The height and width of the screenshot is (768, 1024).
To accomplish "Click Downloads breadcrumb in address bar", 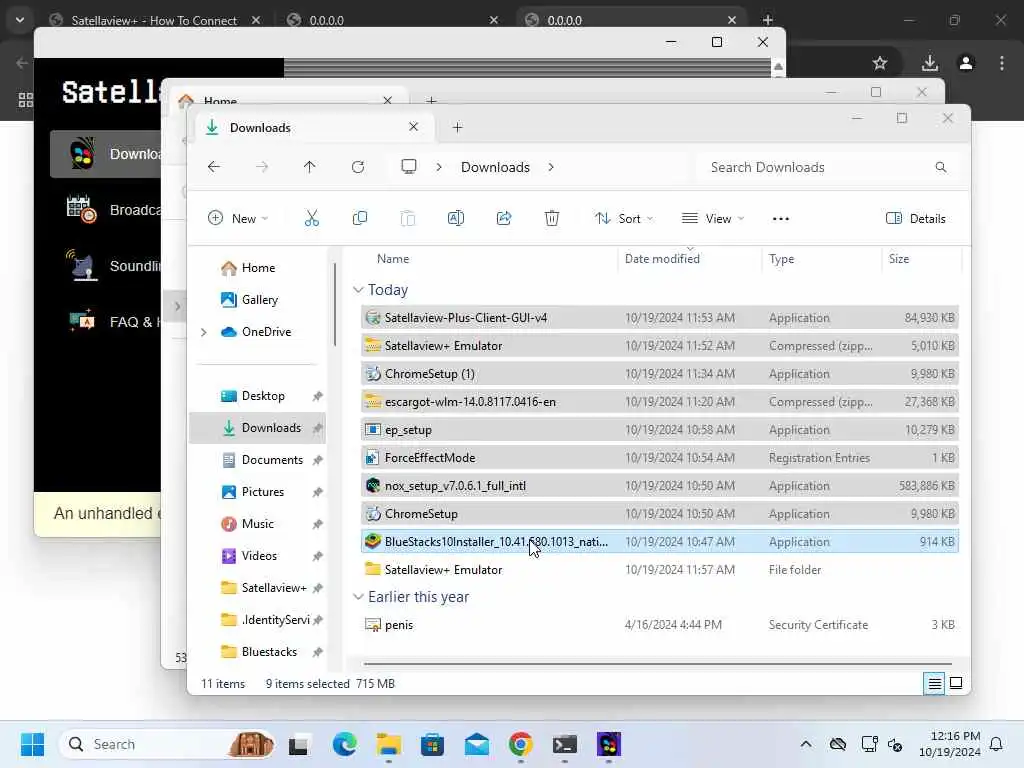I will click(495, 167).
